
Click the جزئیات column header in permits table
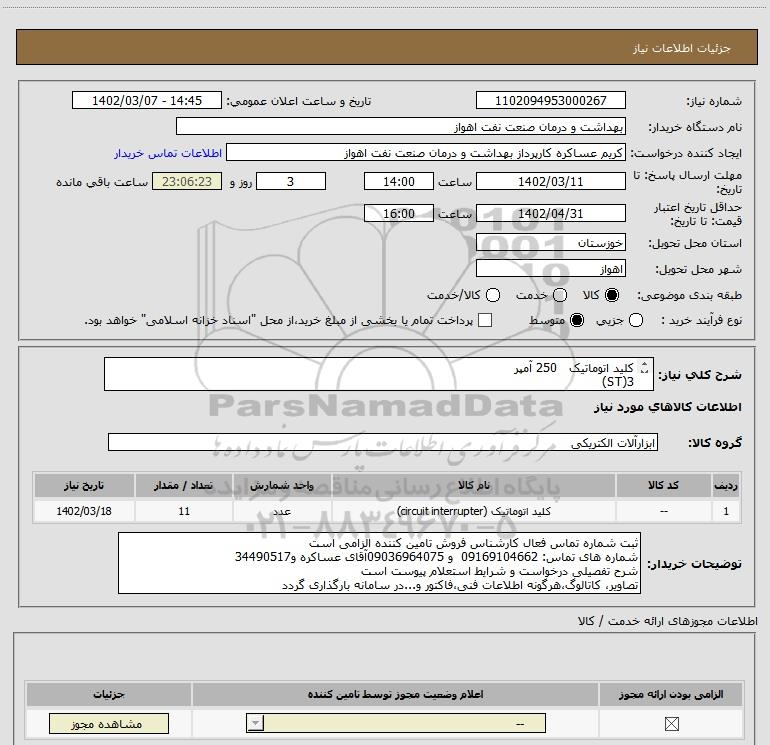[109, 694]
